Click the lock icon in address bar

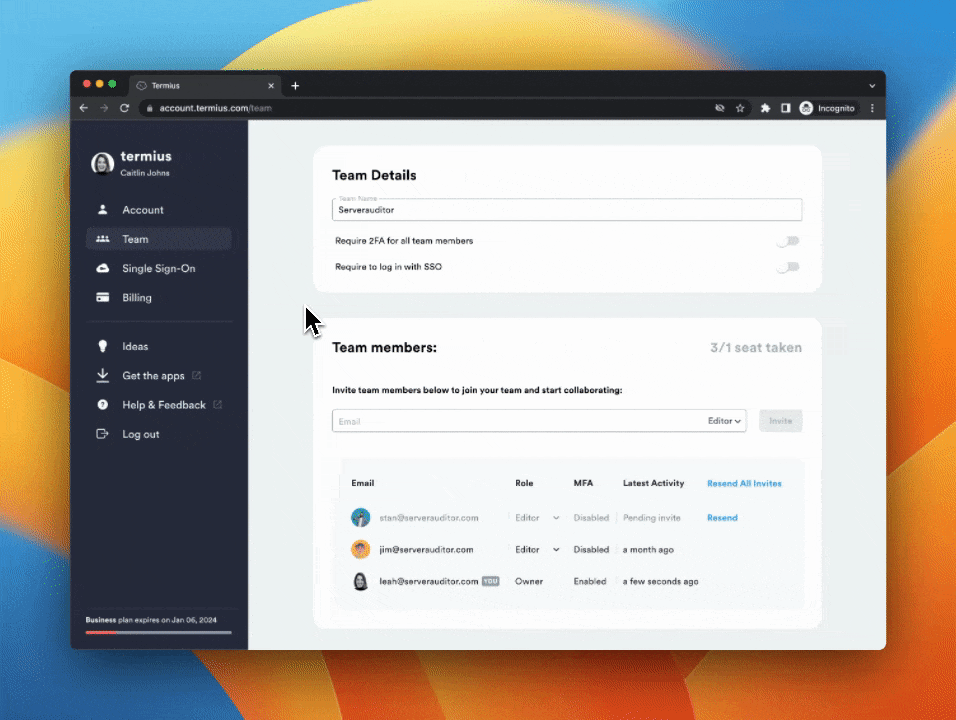pos(149,108)
